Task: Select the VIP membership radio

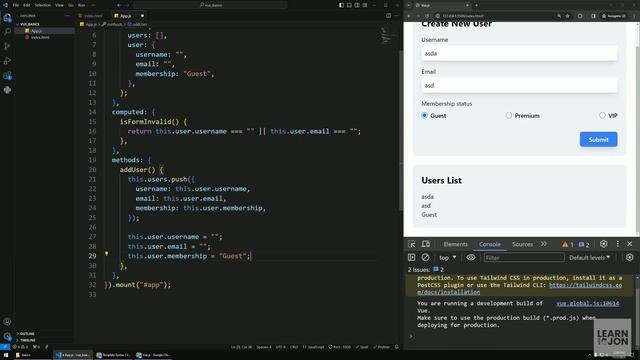Action: point(602,116)
